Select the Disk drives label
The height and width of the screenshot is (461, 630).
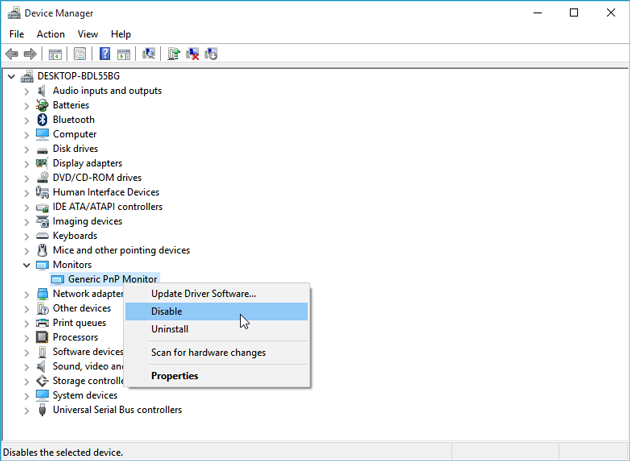point(76,149)
